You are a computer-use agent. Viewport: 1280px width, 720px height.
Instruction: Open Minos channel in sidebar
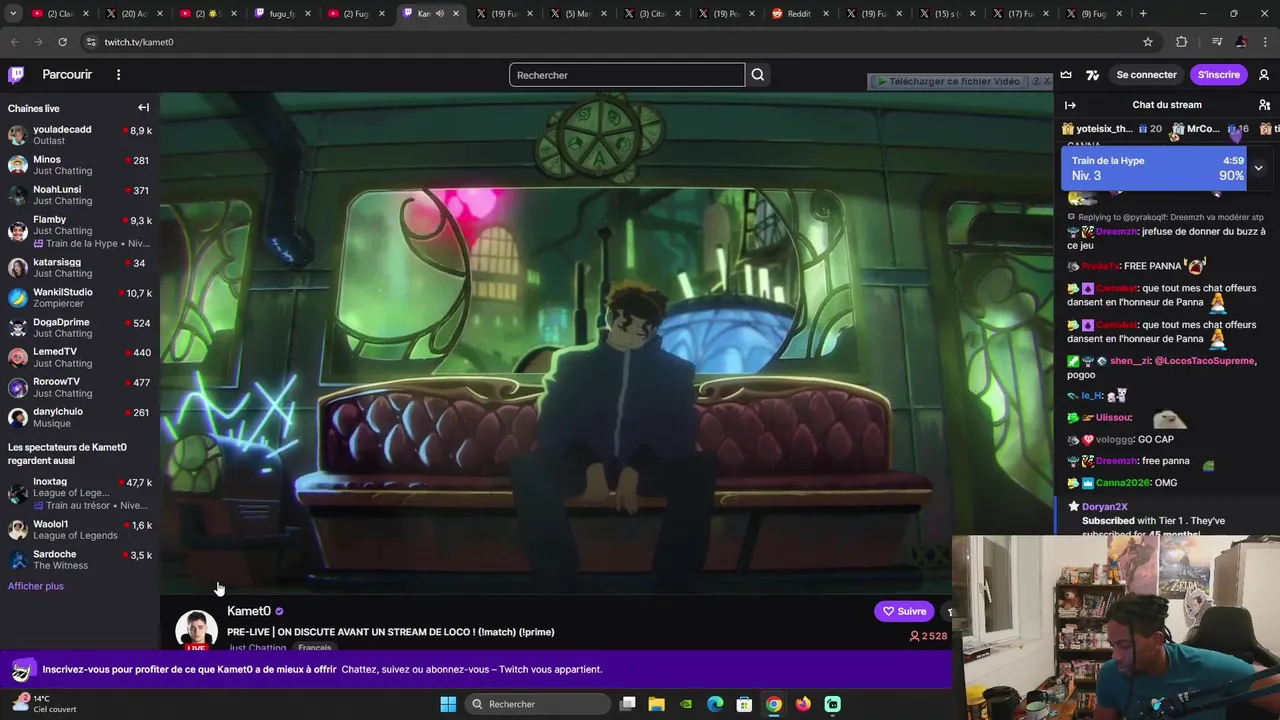click(80, 165)
